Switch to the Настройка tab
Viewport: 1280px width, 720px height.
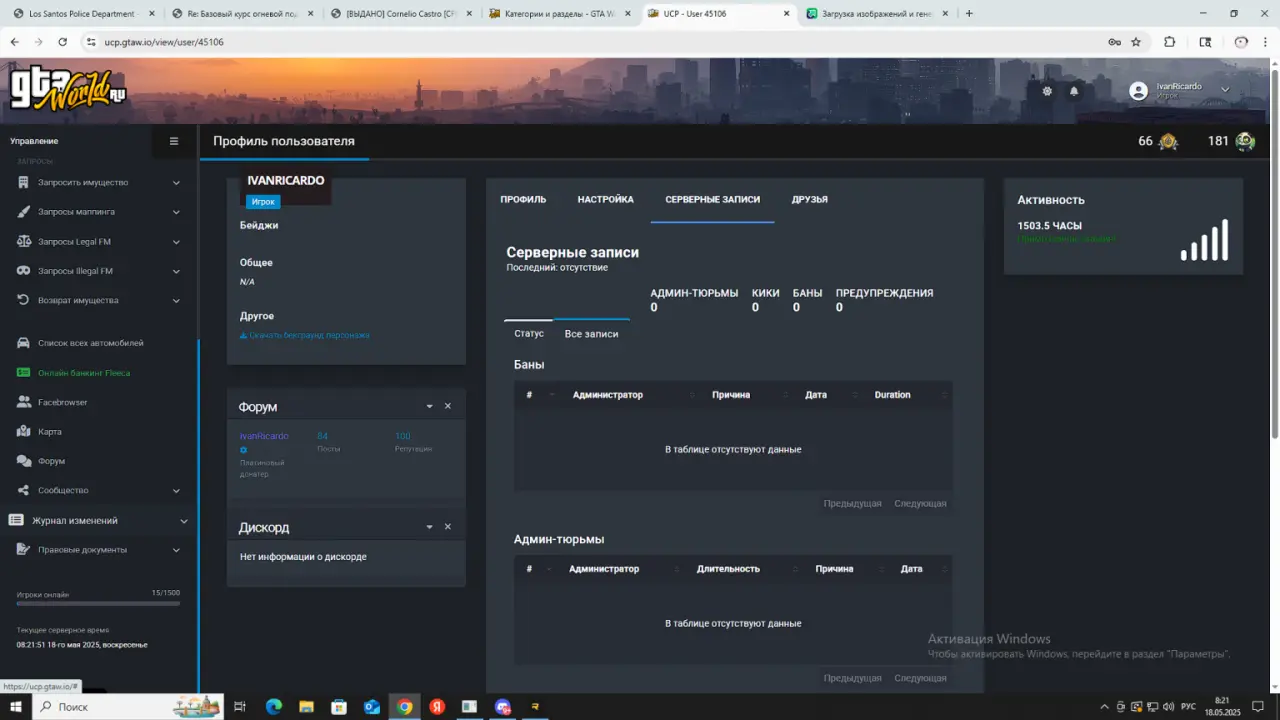605,200
